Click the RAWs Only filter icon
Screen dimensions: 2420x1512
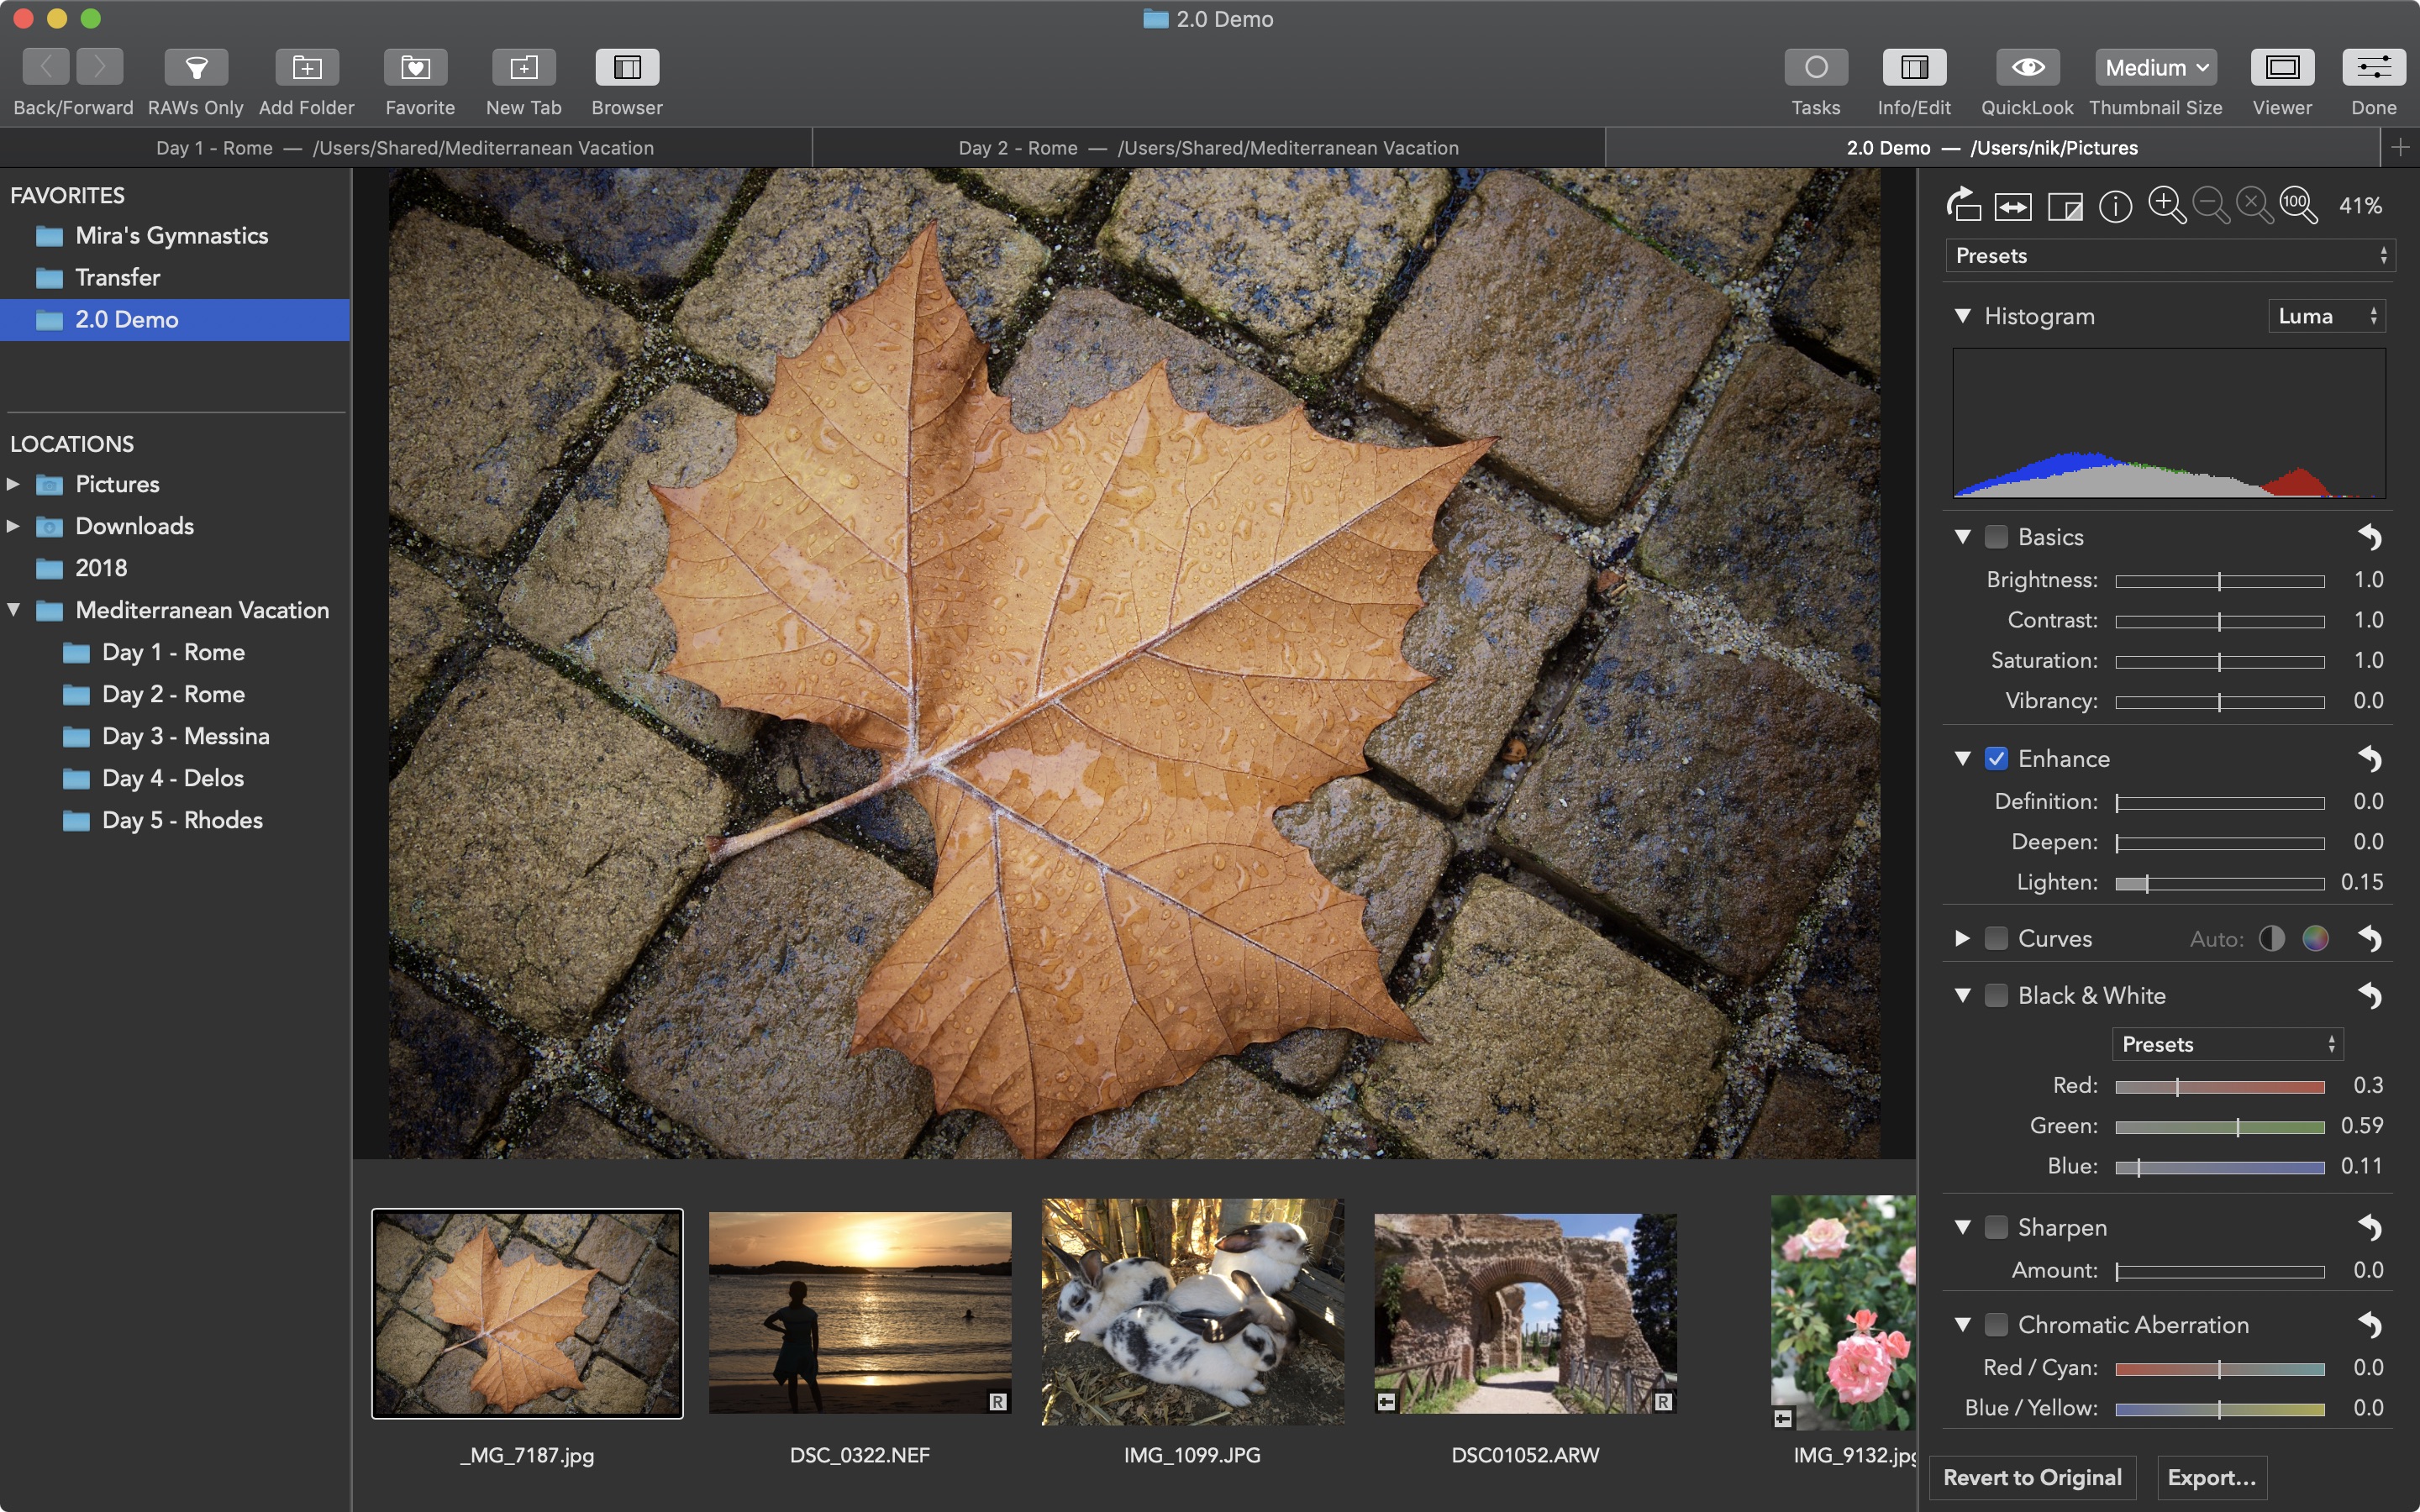197,66
